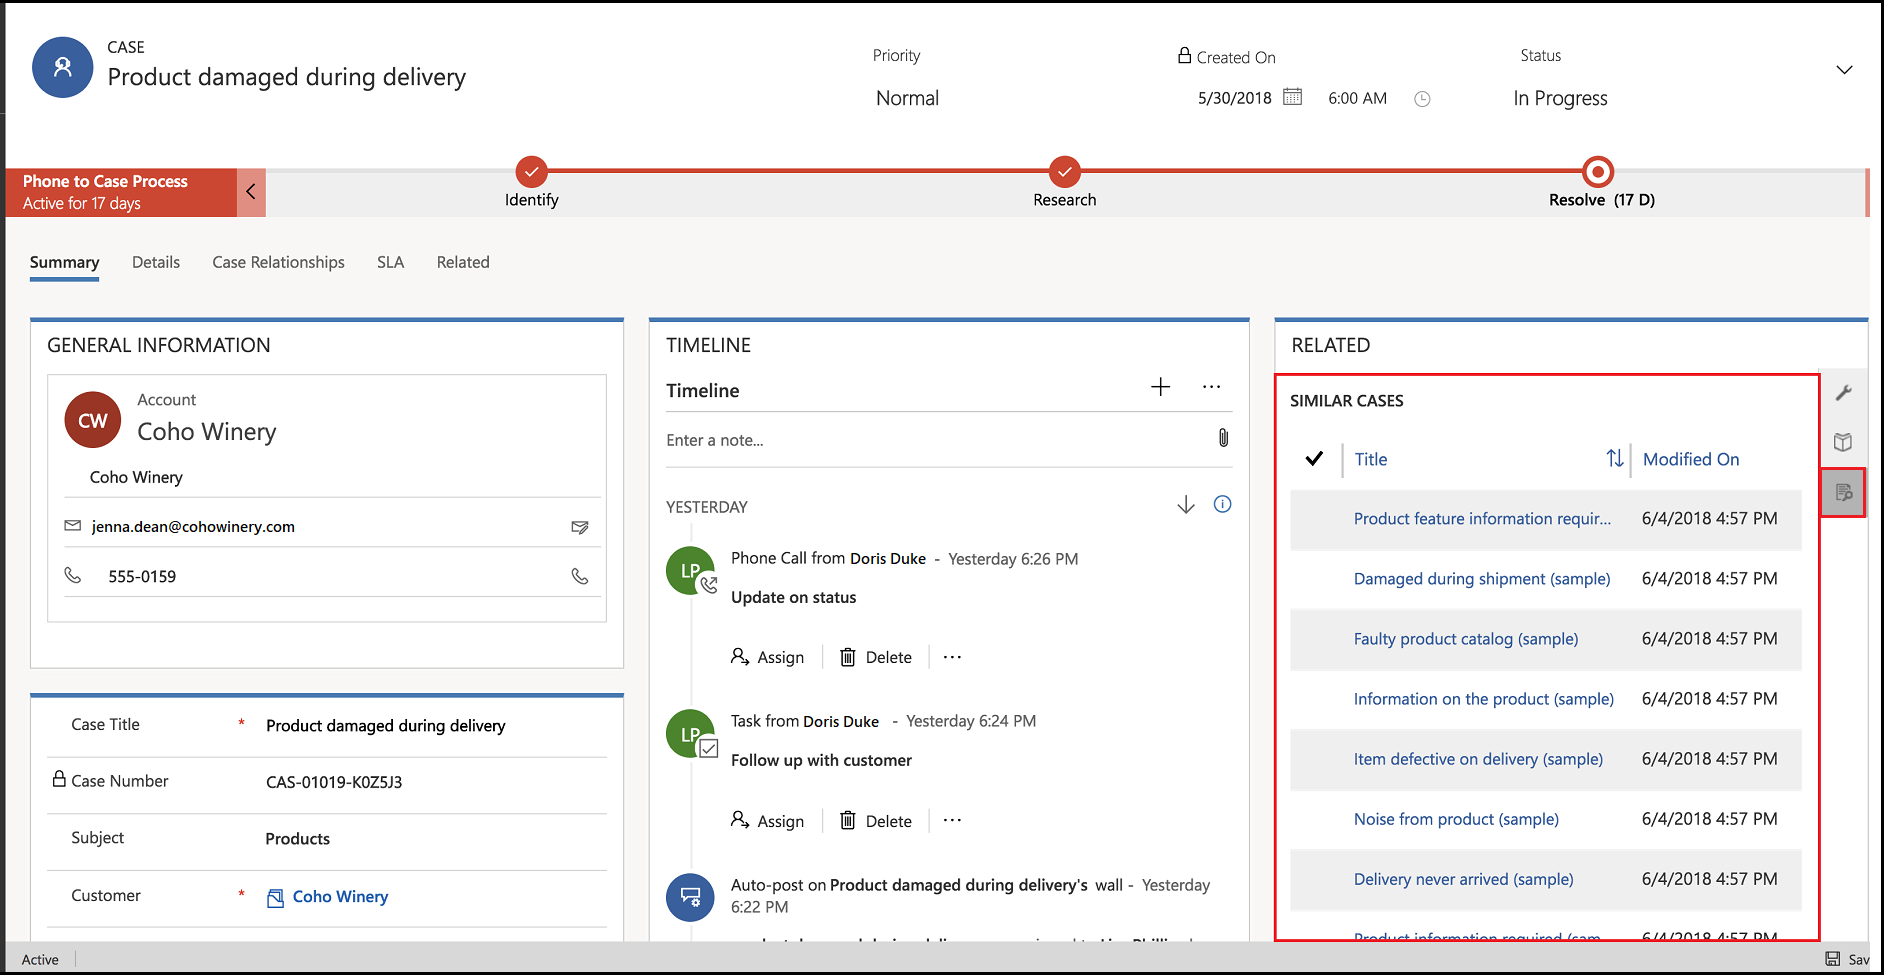Delete the Update on status phone call
Viewport: 1886px width, 978px height.
tap(876, 657)
